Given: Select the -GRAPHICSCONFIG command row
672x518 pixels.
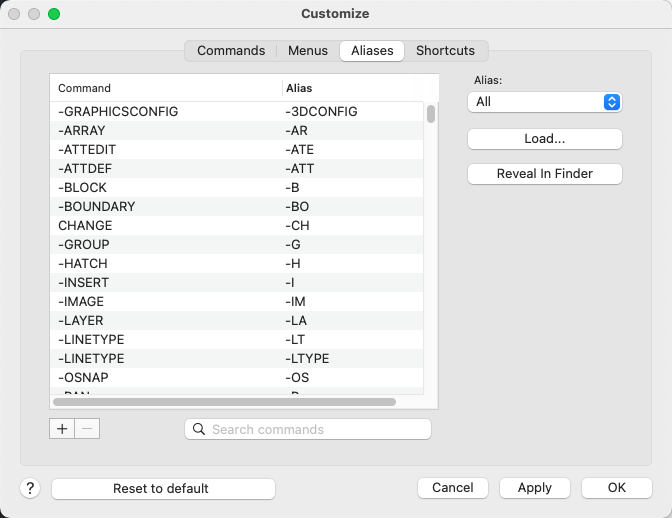Looking at the screenshot, I should (170, 112).
